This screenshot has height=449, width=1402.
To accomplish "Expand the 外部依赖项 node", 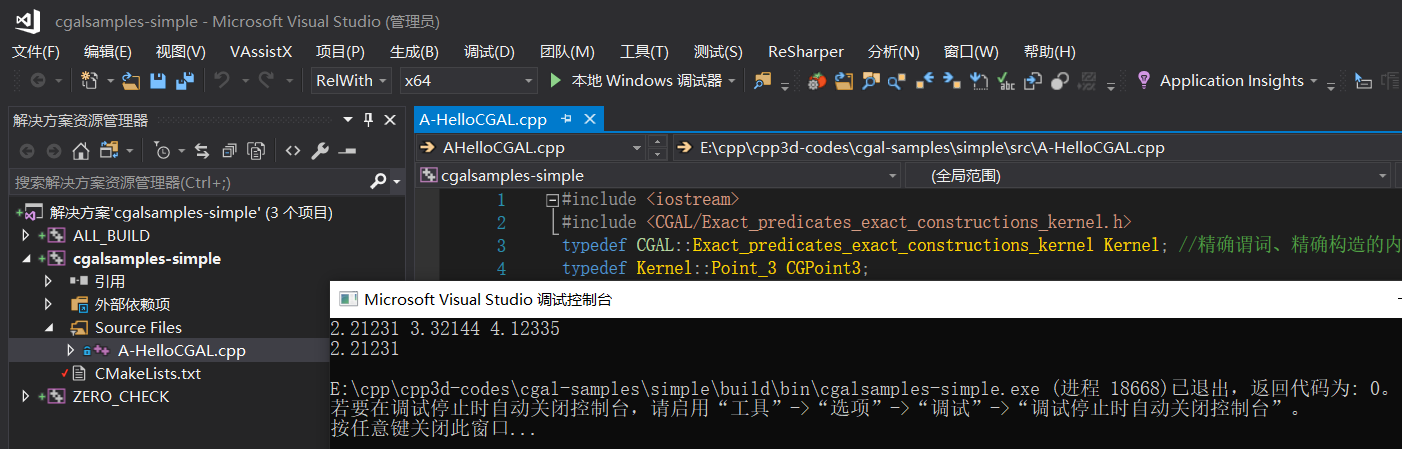I will (48, 305).
